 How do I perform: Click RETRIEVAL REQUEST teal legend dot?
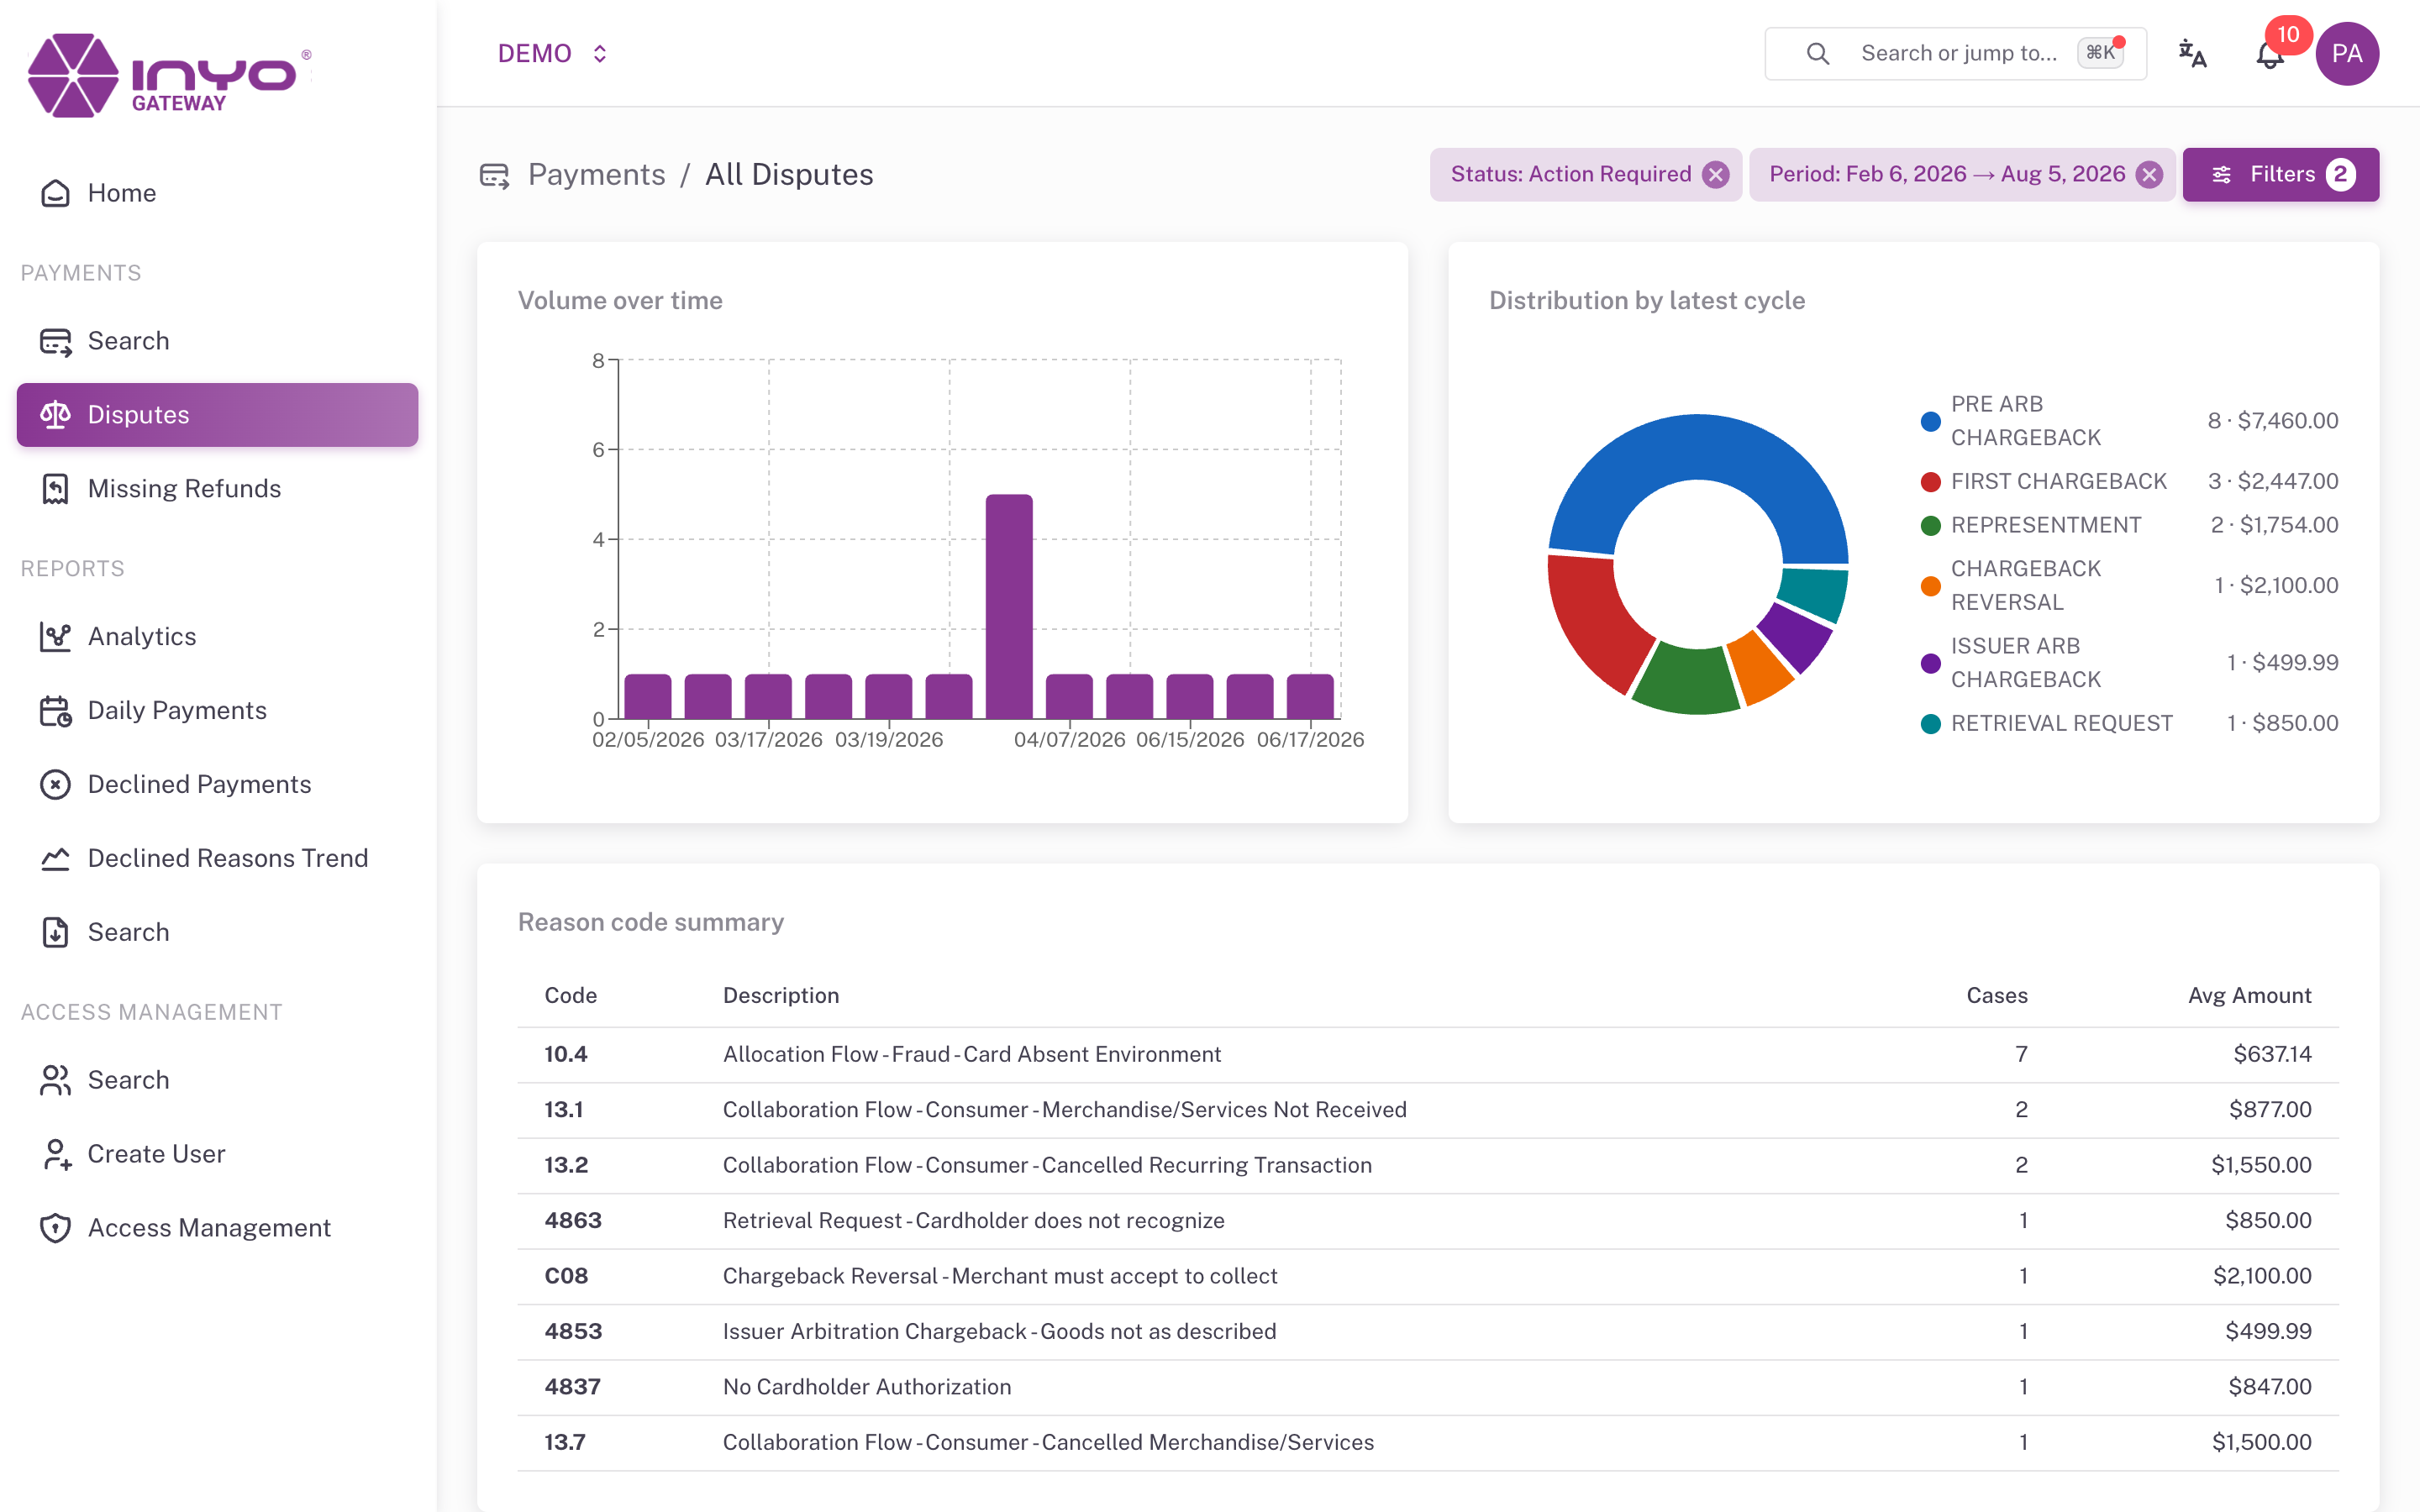tap(1931, 724)
